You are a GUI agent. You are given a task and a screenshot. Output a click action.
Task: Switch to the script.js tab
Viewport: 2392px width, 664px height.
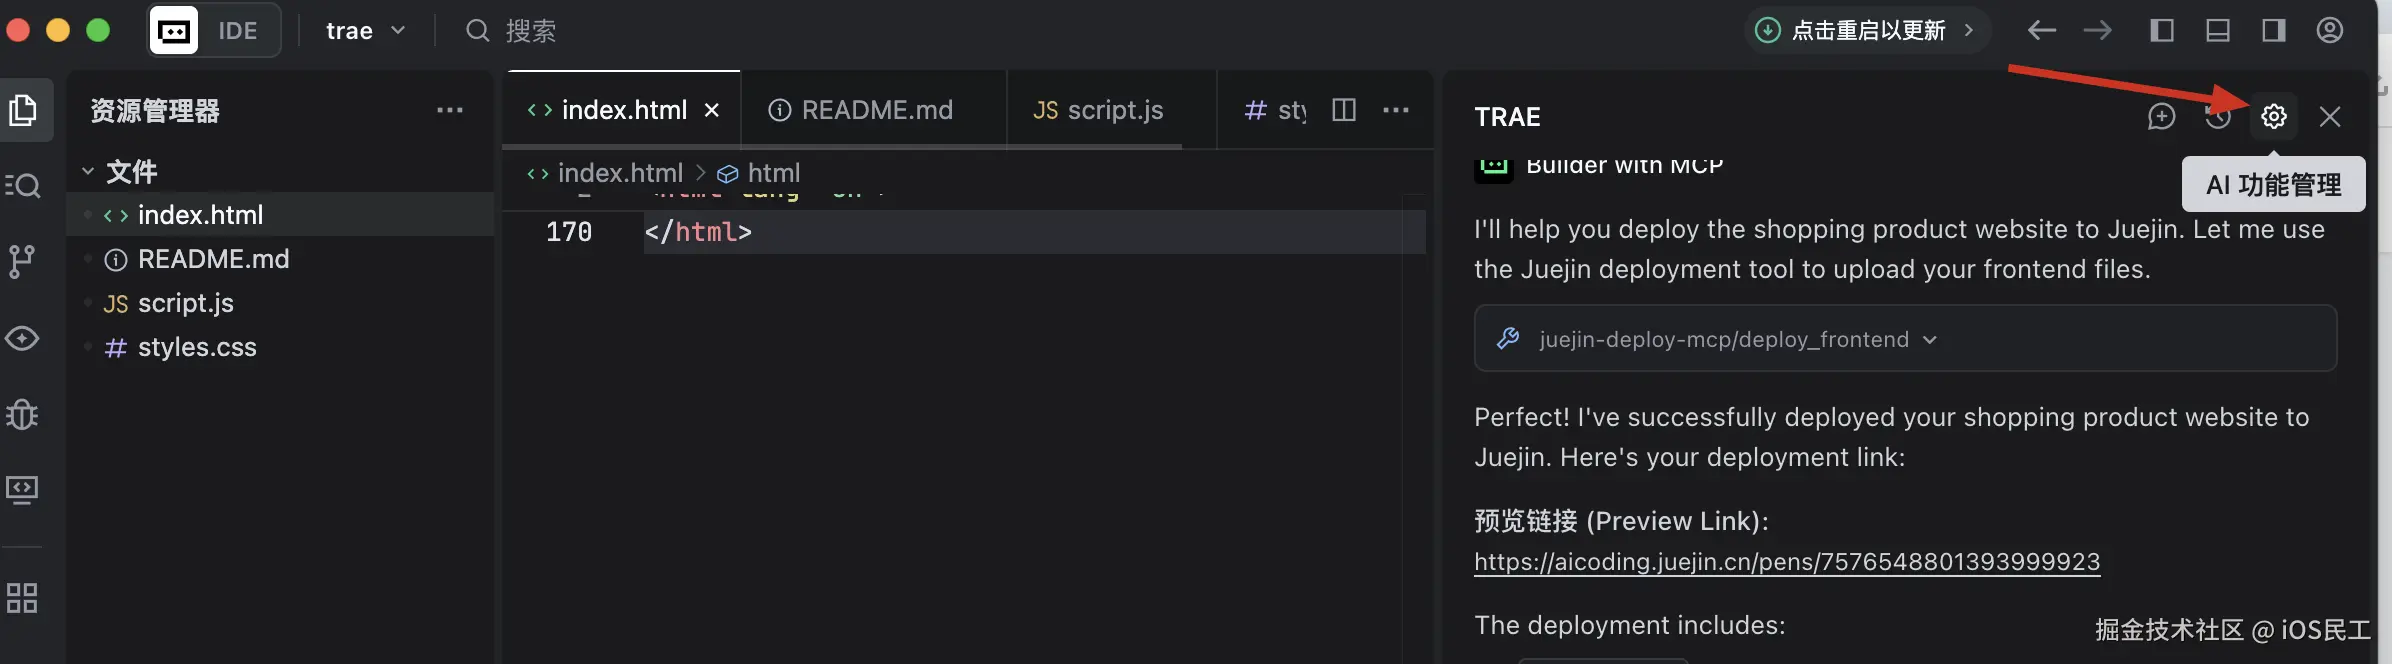1099,110
